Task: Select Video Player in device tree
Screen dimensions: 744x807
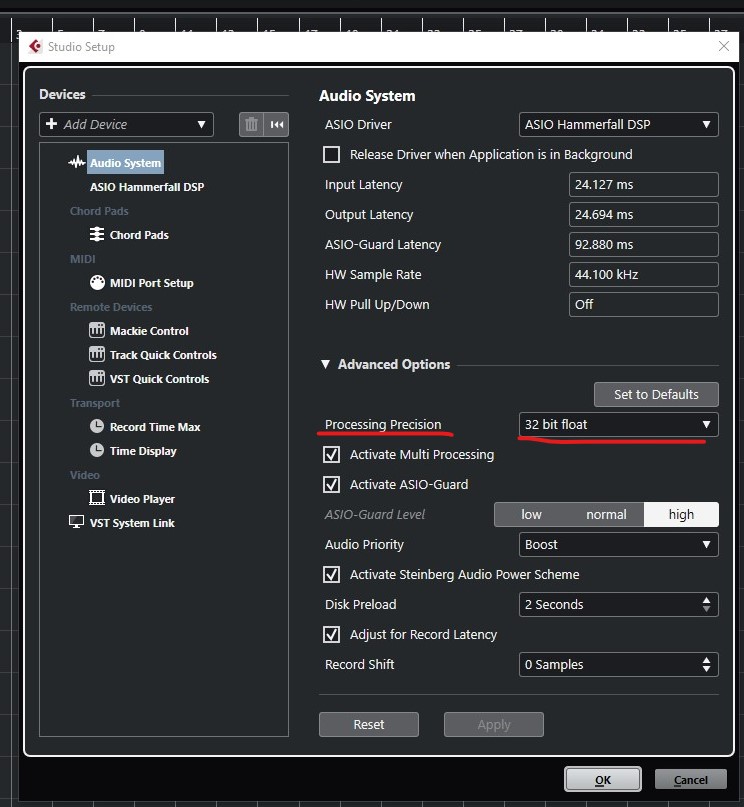Action: tap(142, 499)
